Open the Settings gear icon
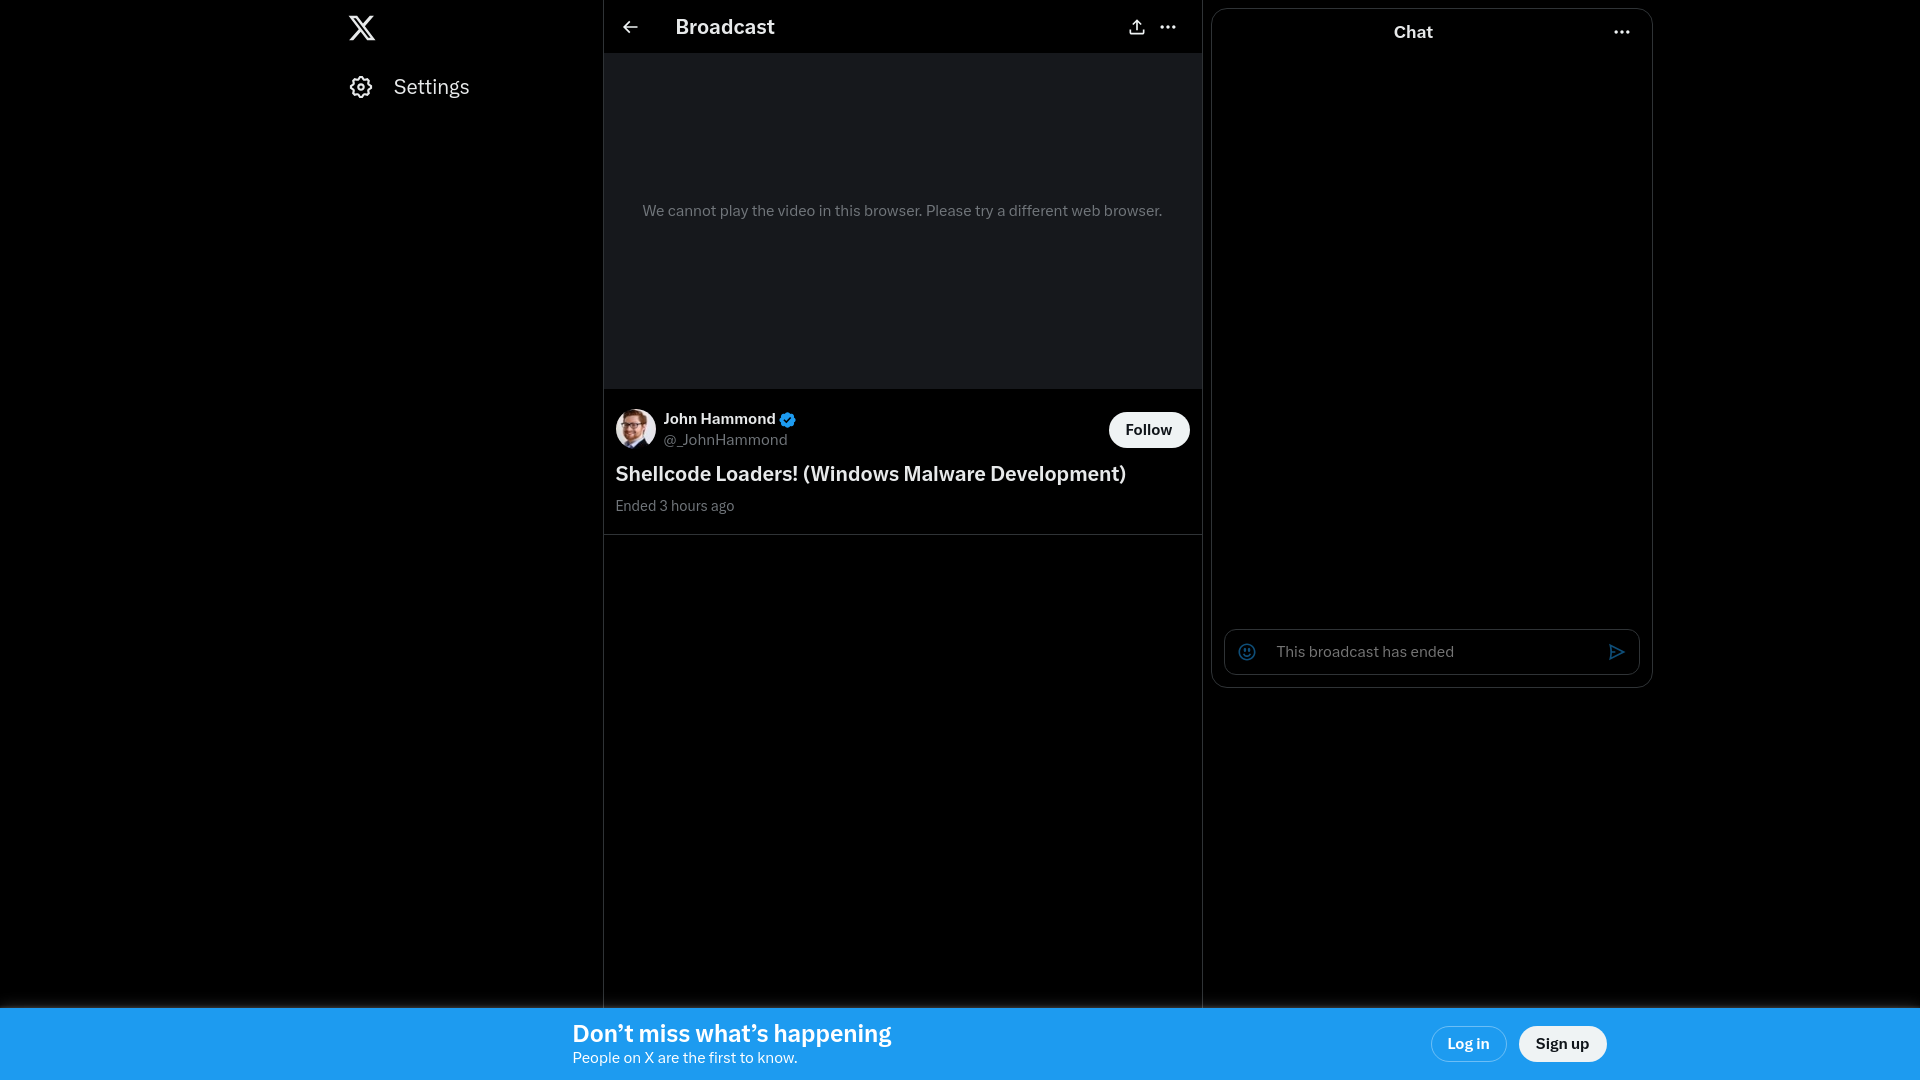Screen dimensions: 1920x1080 [x=361, y=86]
